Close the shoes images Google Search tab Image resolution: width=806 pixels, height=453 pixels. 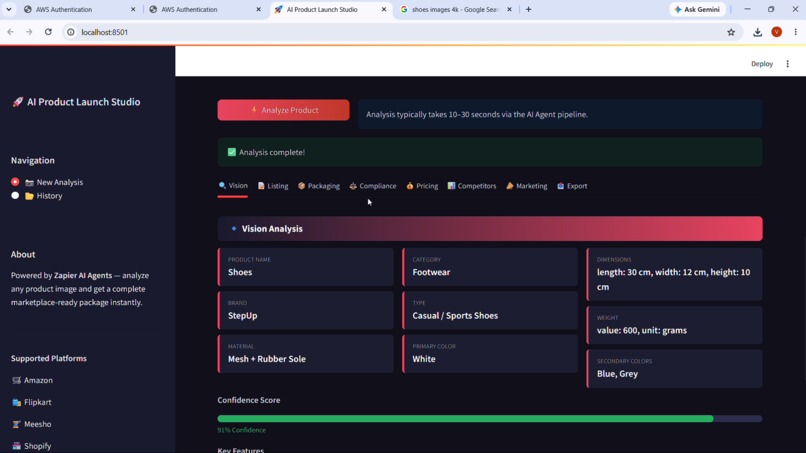coord(509,9)
